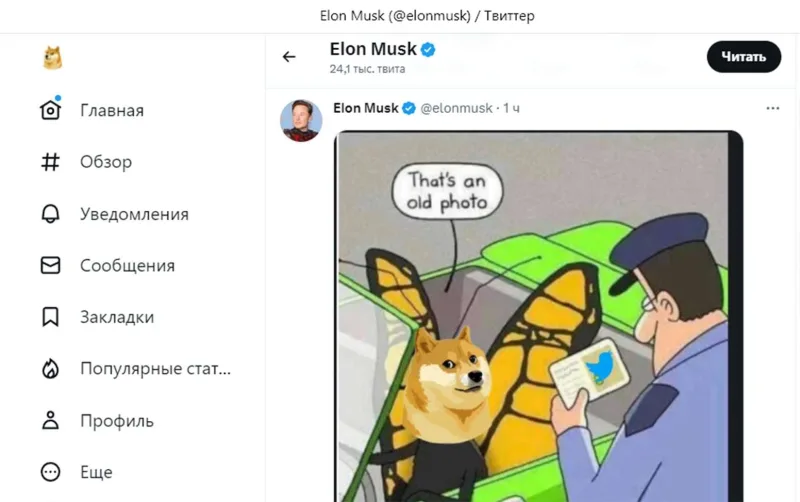The height and width of the screenshot is (502, 800).
Task: Click the tweet's 1 ч timestamp
Action: coord(511,108)
